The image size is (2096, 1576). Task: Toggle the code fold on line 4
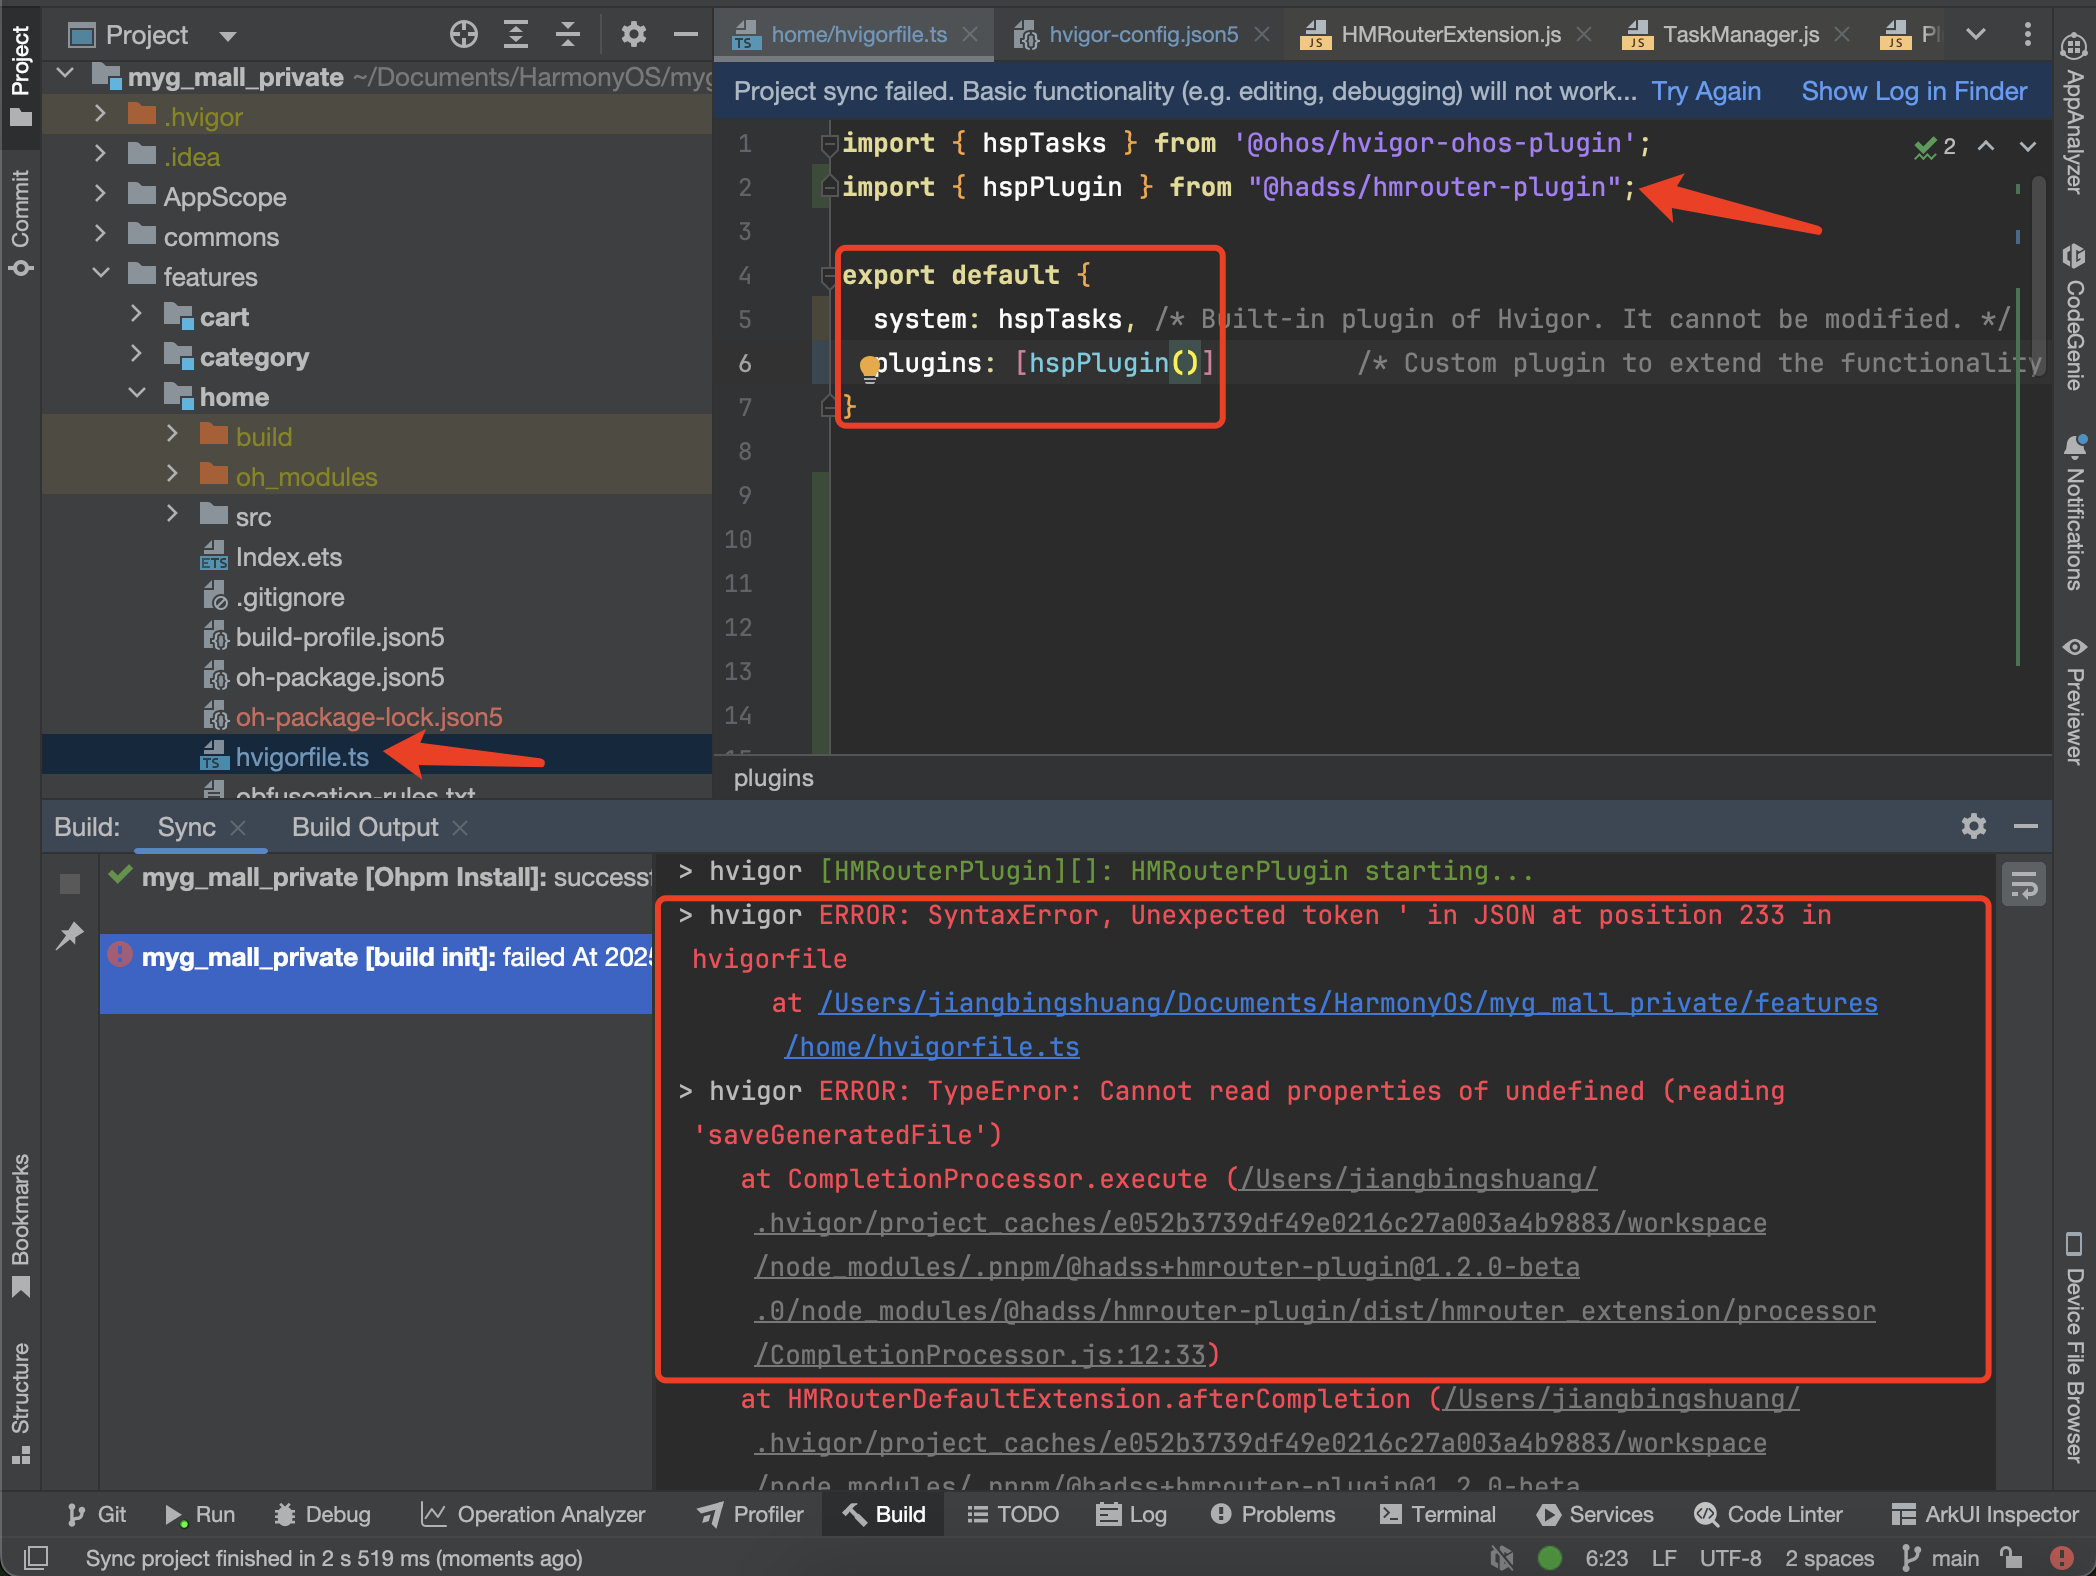pyautogui.click(x=829, y=276)
